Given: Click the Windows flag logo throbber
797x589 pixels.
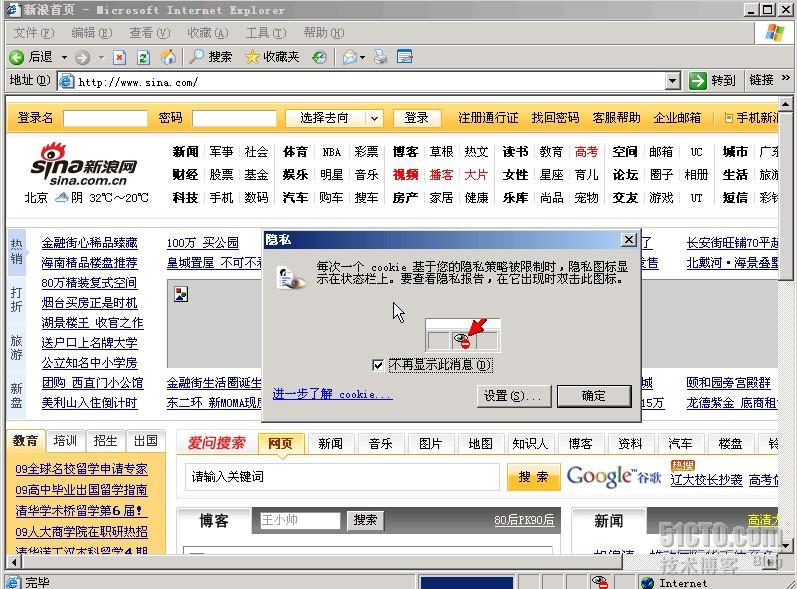Looking at the screenshot, I should tap(775, 33).
